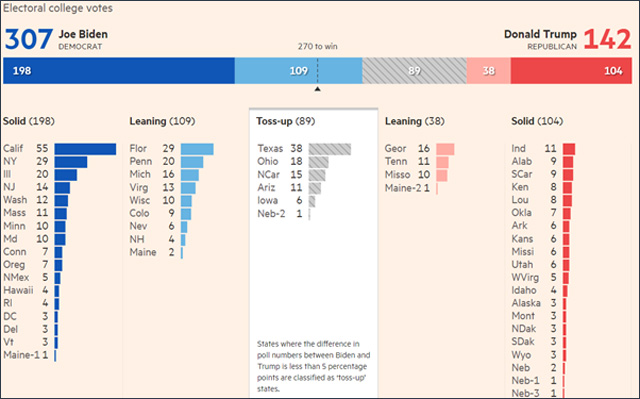Select the light blue 109 leaning segment
The width and height of the screenshot is (640, 399).
coord(298,71)
